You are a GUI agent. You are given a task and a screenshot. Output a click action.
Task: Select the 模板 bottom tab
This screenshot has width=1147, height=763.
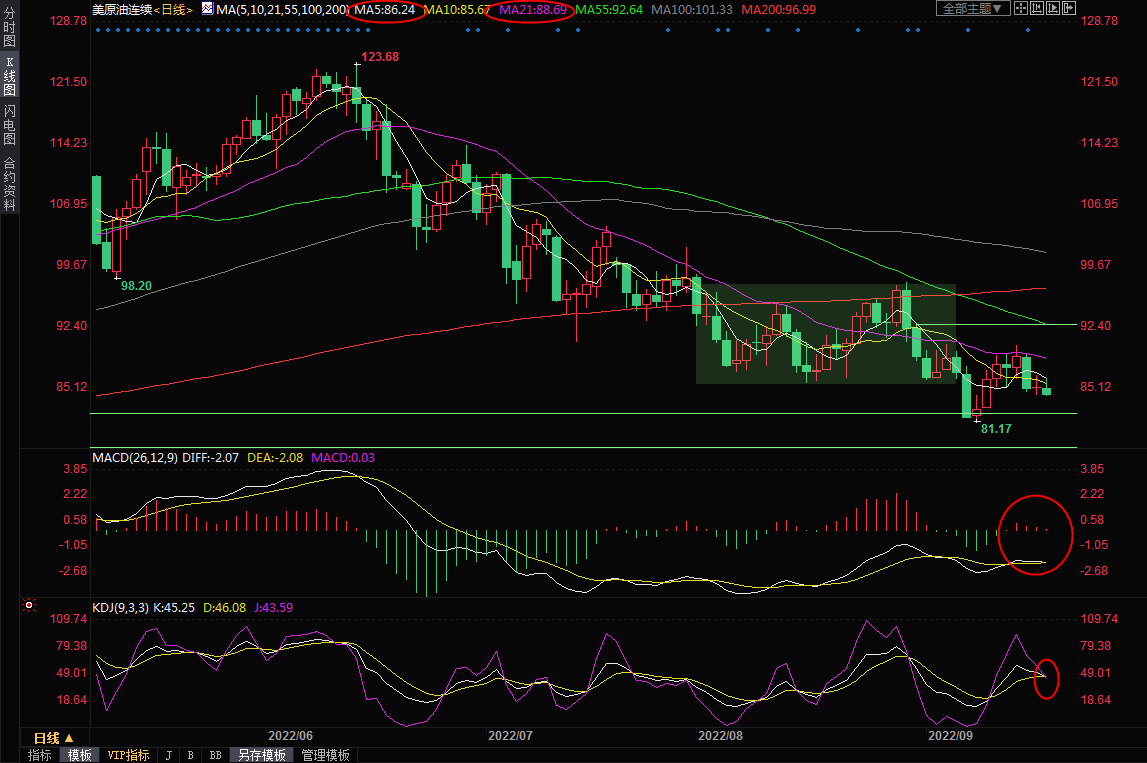(79, 755)
